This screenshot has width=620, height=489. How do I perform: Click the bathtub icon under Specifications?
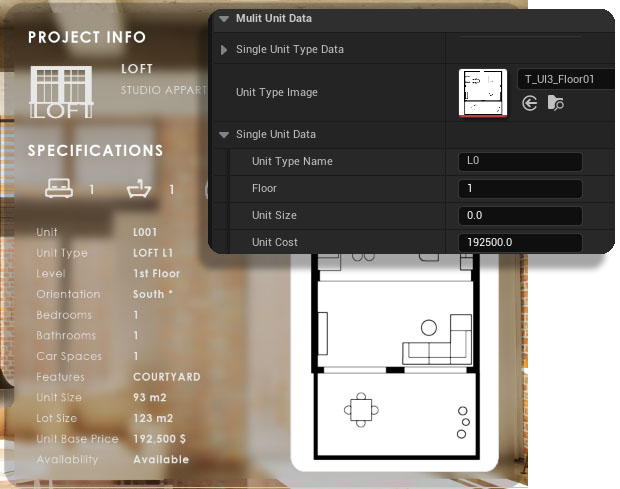(x=138, y=189)
